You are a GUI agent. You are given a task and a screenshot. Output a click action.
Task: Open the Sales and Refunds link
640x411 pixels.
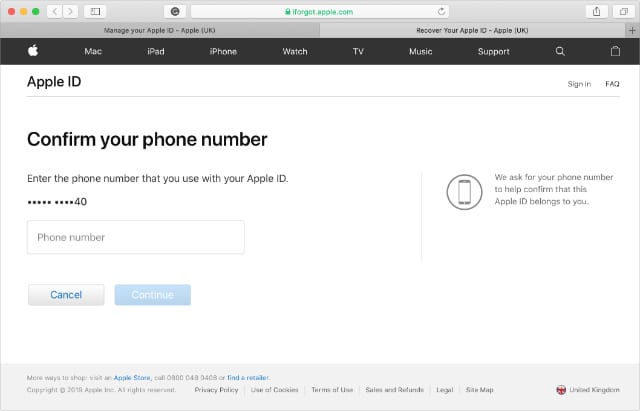click(x=394, y=390)
